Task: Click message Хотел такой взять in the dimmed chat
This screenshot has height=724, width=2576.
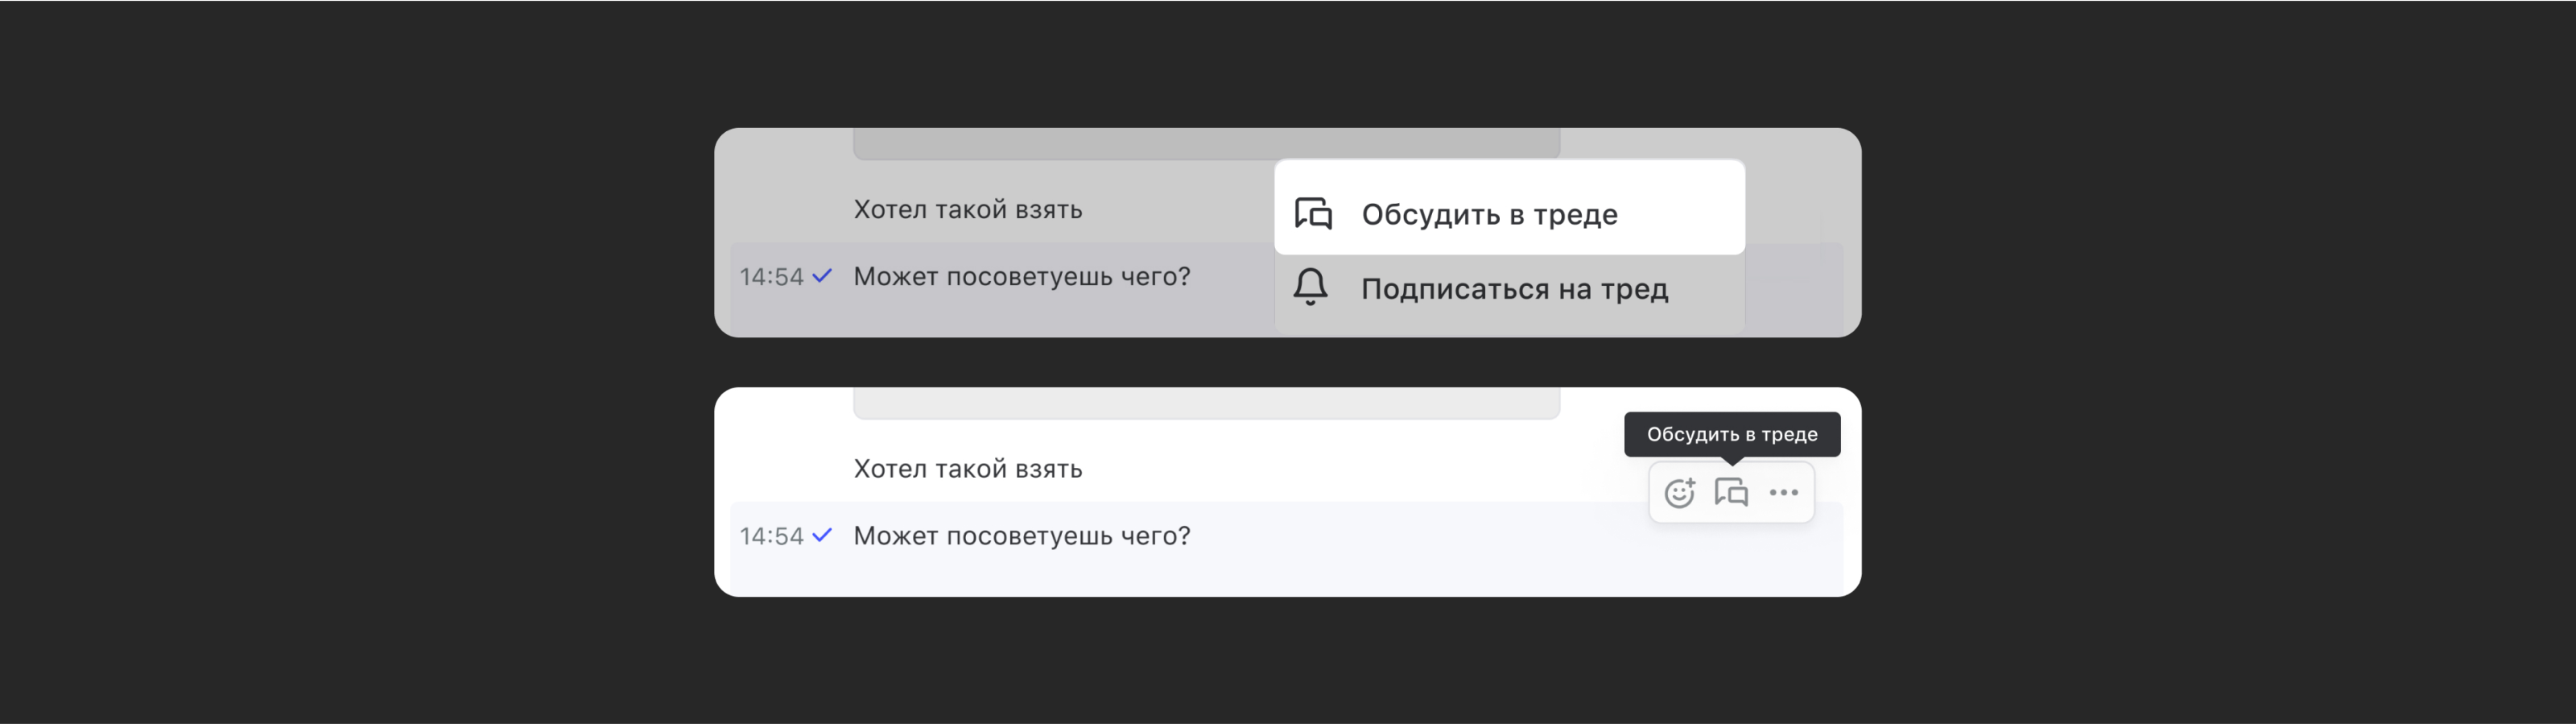Action: (x=967, y=209)
